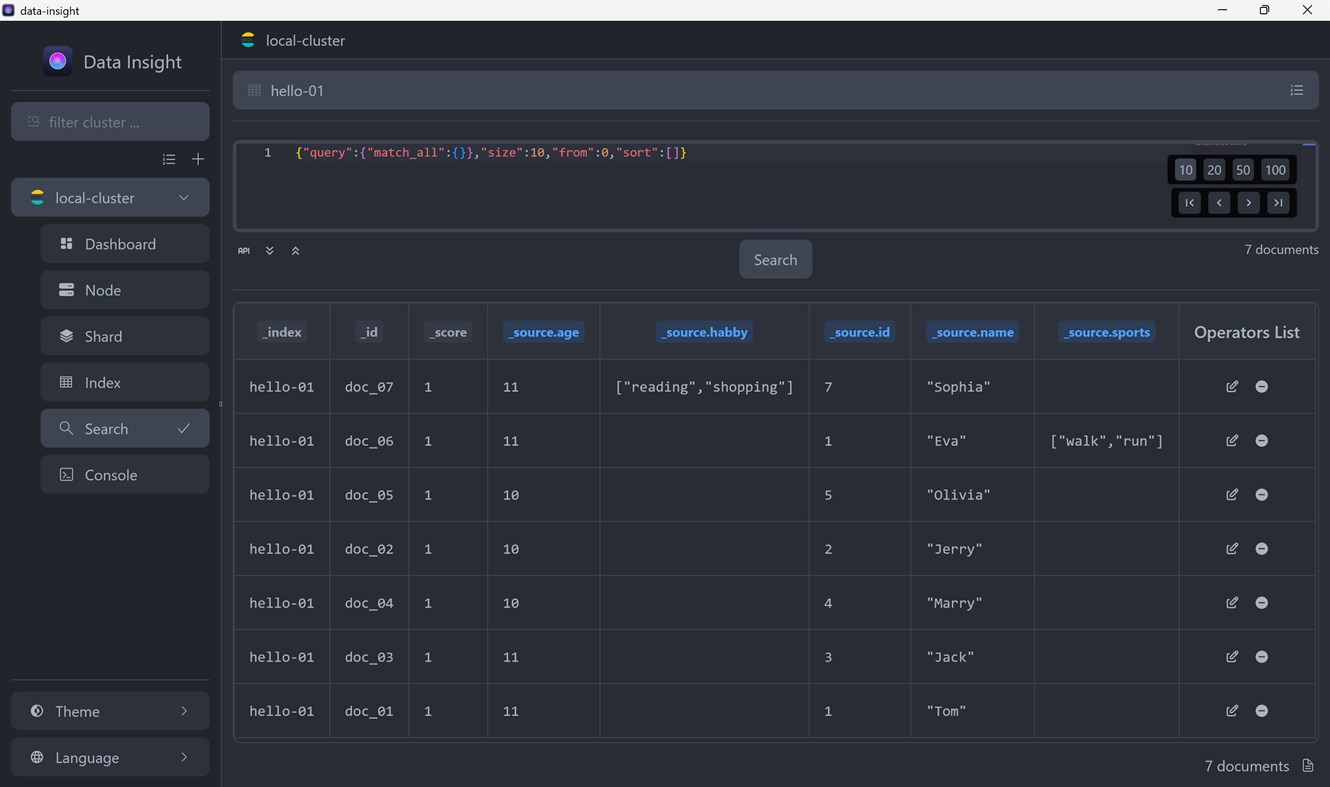Screen dimensions: 1330x787
Task: Go to previous page of results
Action: click(x=1219, y=202)
